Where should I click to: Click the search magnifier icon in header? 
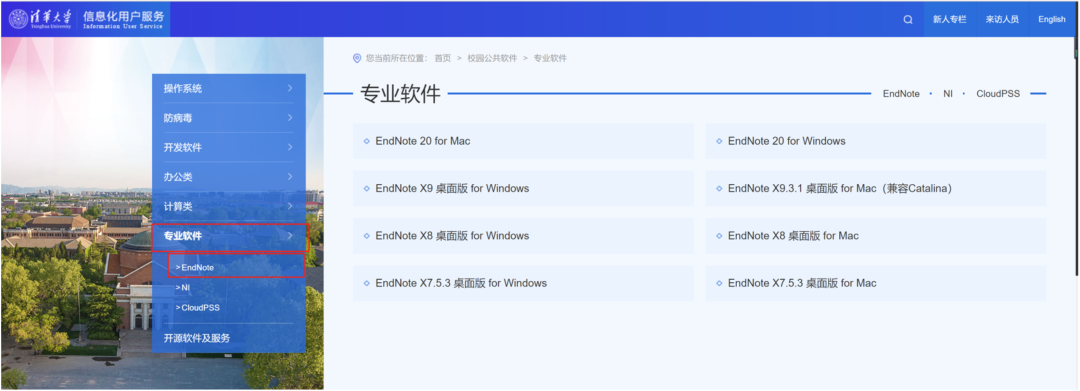pyautogui.click(x=908, y=19)
